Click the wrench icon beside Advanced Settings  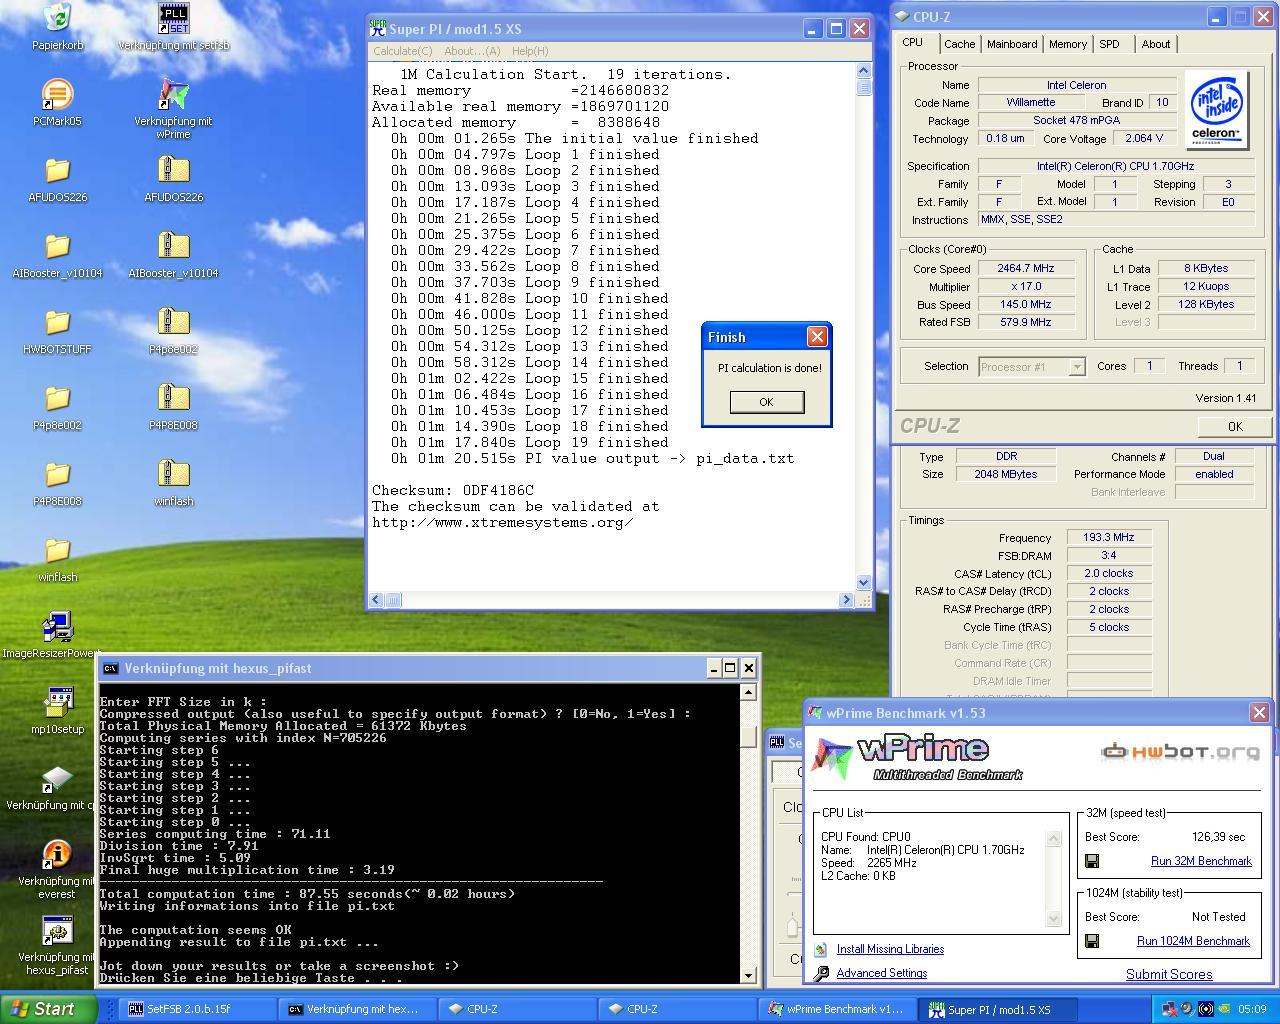(821, 973)
